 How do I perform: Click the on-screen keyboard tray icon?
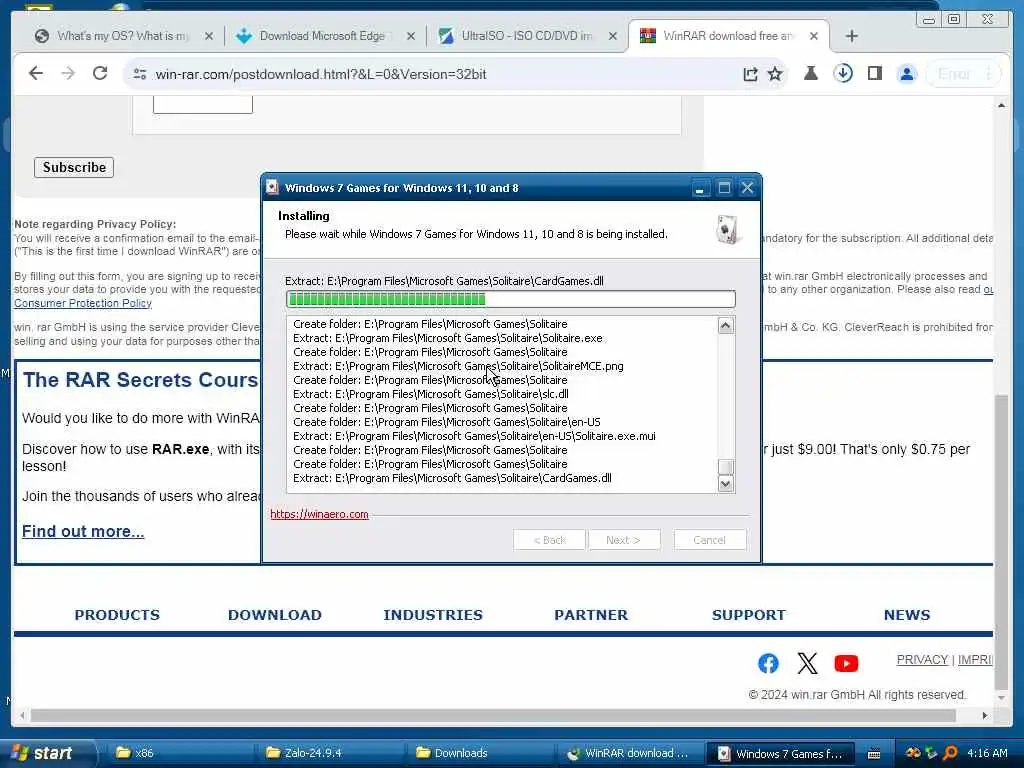(874, 754)
